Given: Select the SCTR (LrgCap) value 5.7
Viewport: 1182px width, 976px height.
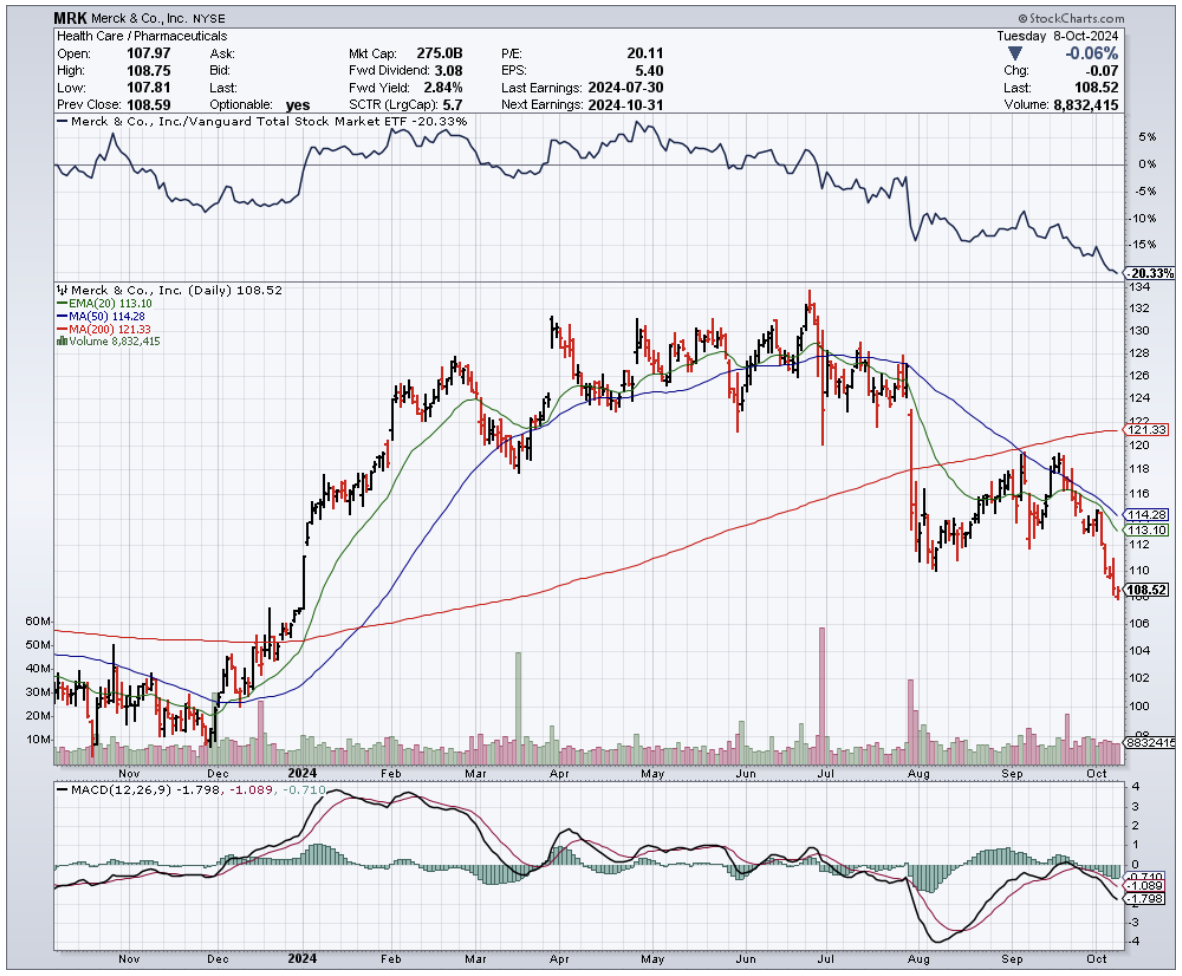Looking at the screenshot, I should tap(453, 105).
